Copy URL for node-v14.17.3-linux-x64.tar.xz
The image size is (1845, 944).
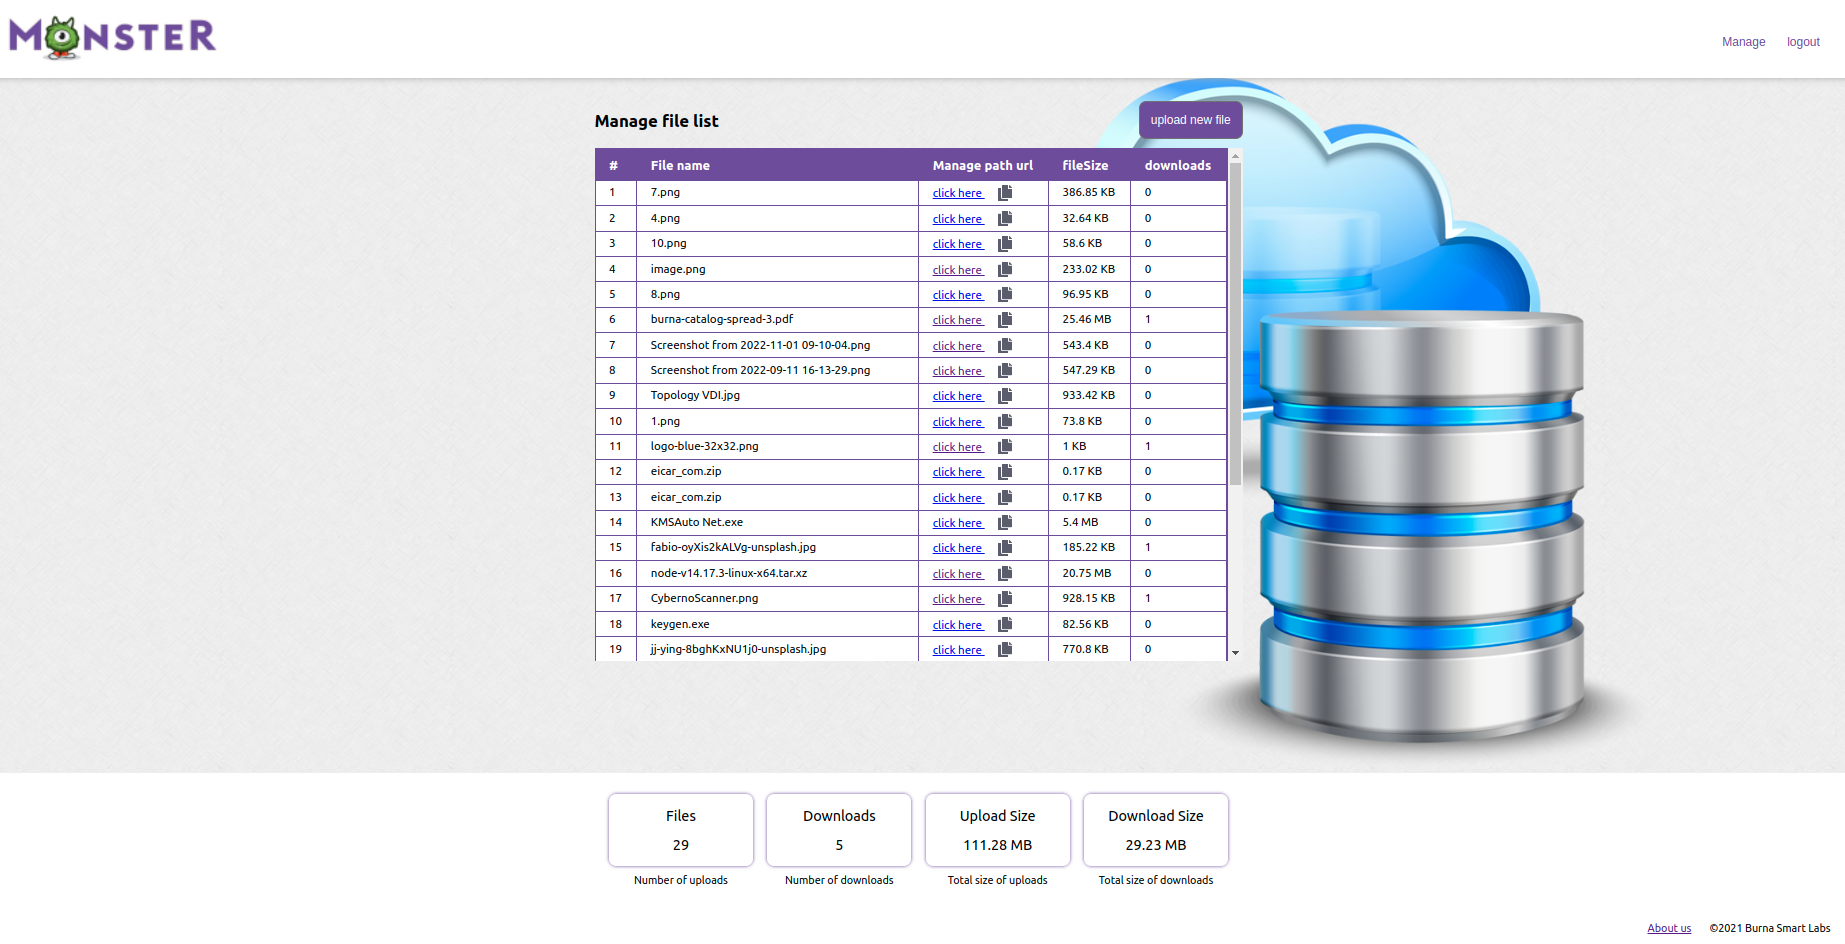[1005, 573]
